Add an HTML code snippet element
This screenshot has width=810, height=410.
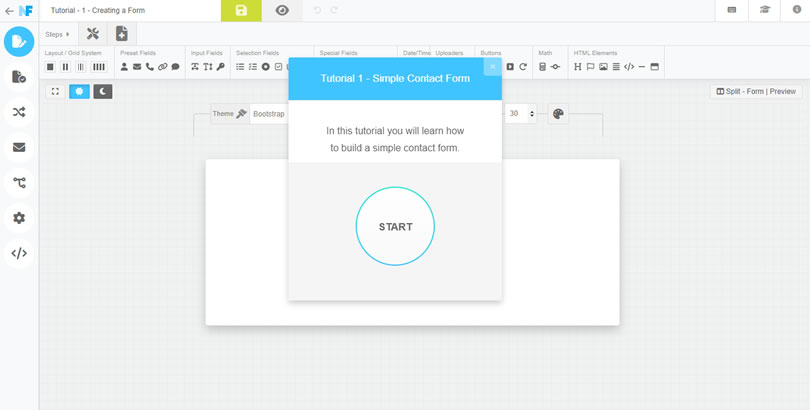point(629,67)
